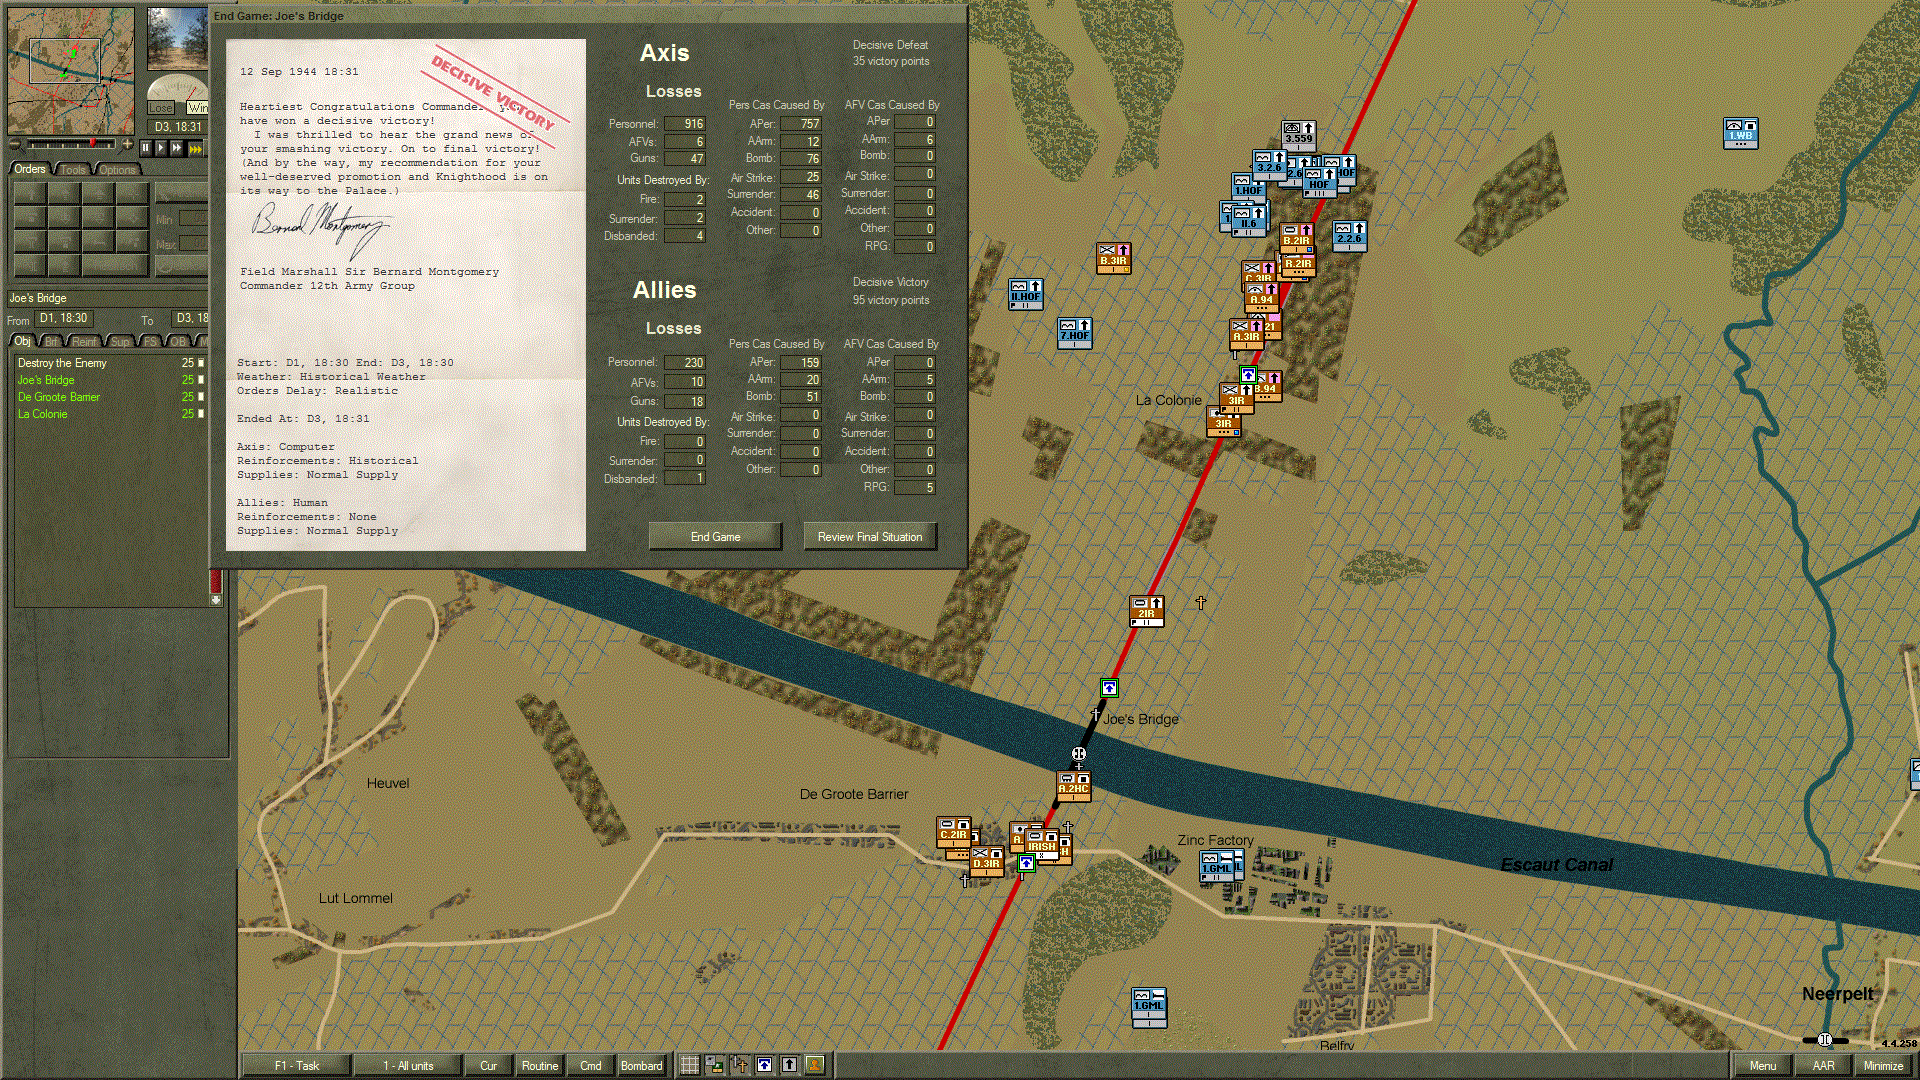Open the AAR report button

click(x=1823, y=1066)
